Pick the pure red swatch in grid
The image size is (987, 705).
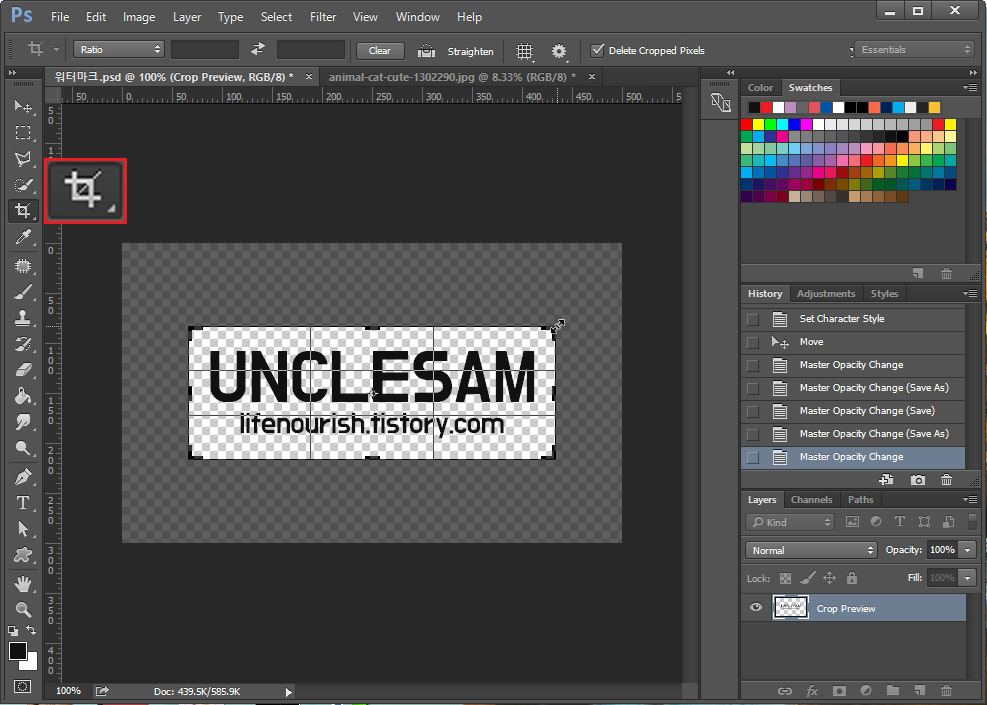click(747, 125)
